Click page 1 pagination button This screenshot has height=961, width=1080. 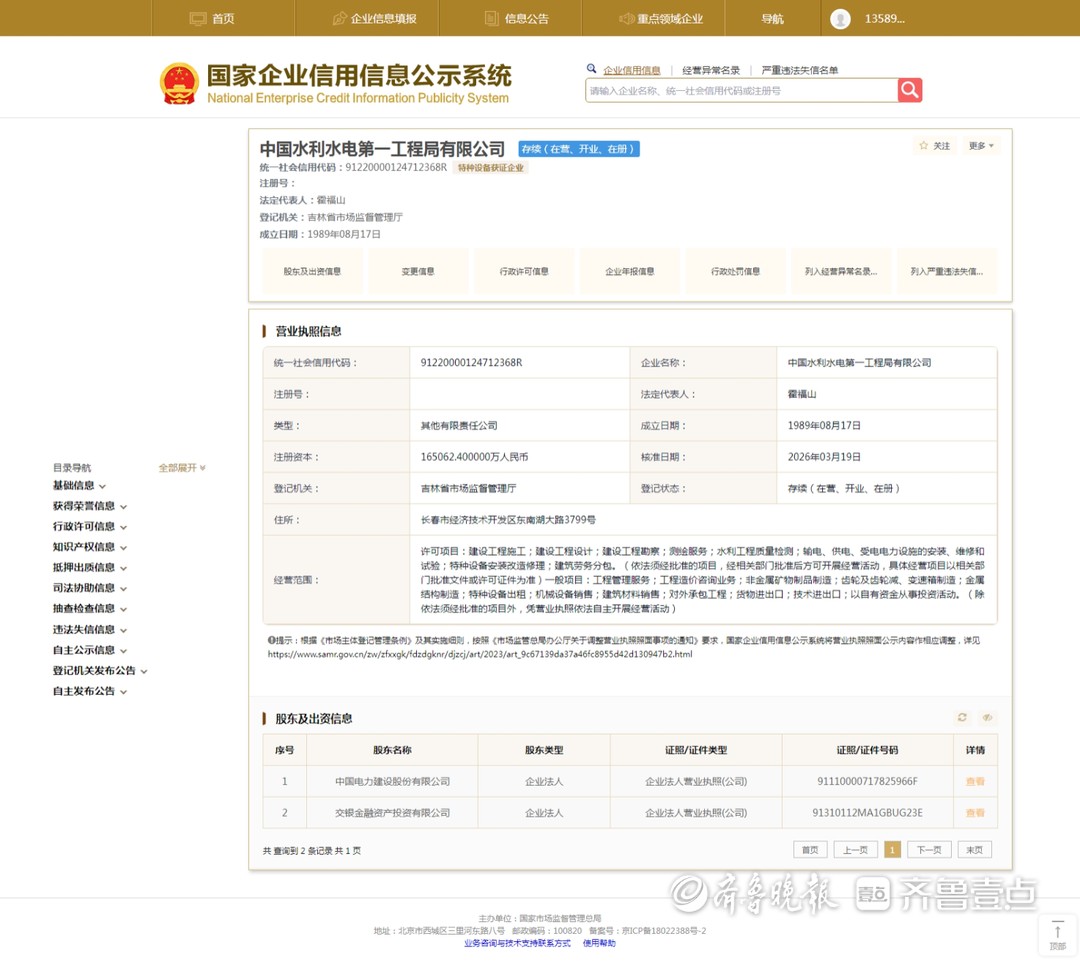[x=892, y=849]
